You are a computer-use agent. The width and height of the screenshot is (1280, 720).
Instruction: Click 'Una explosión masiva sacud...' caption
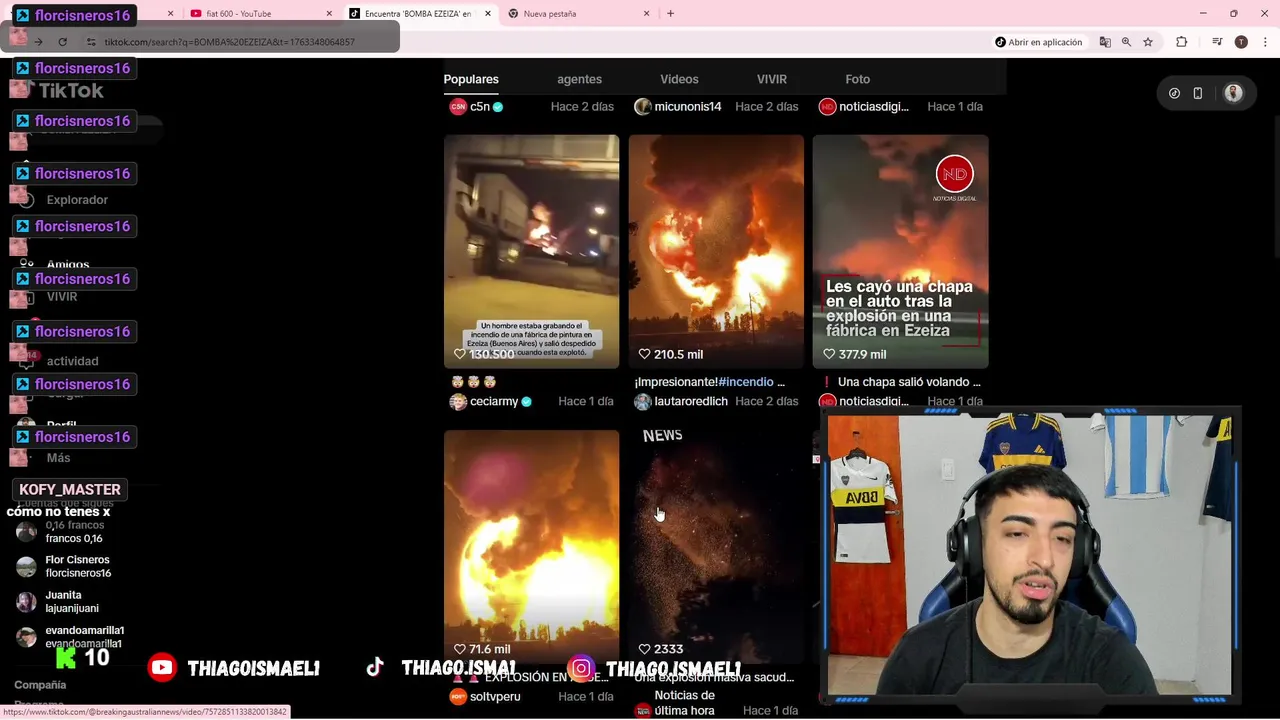pos(714,677)
